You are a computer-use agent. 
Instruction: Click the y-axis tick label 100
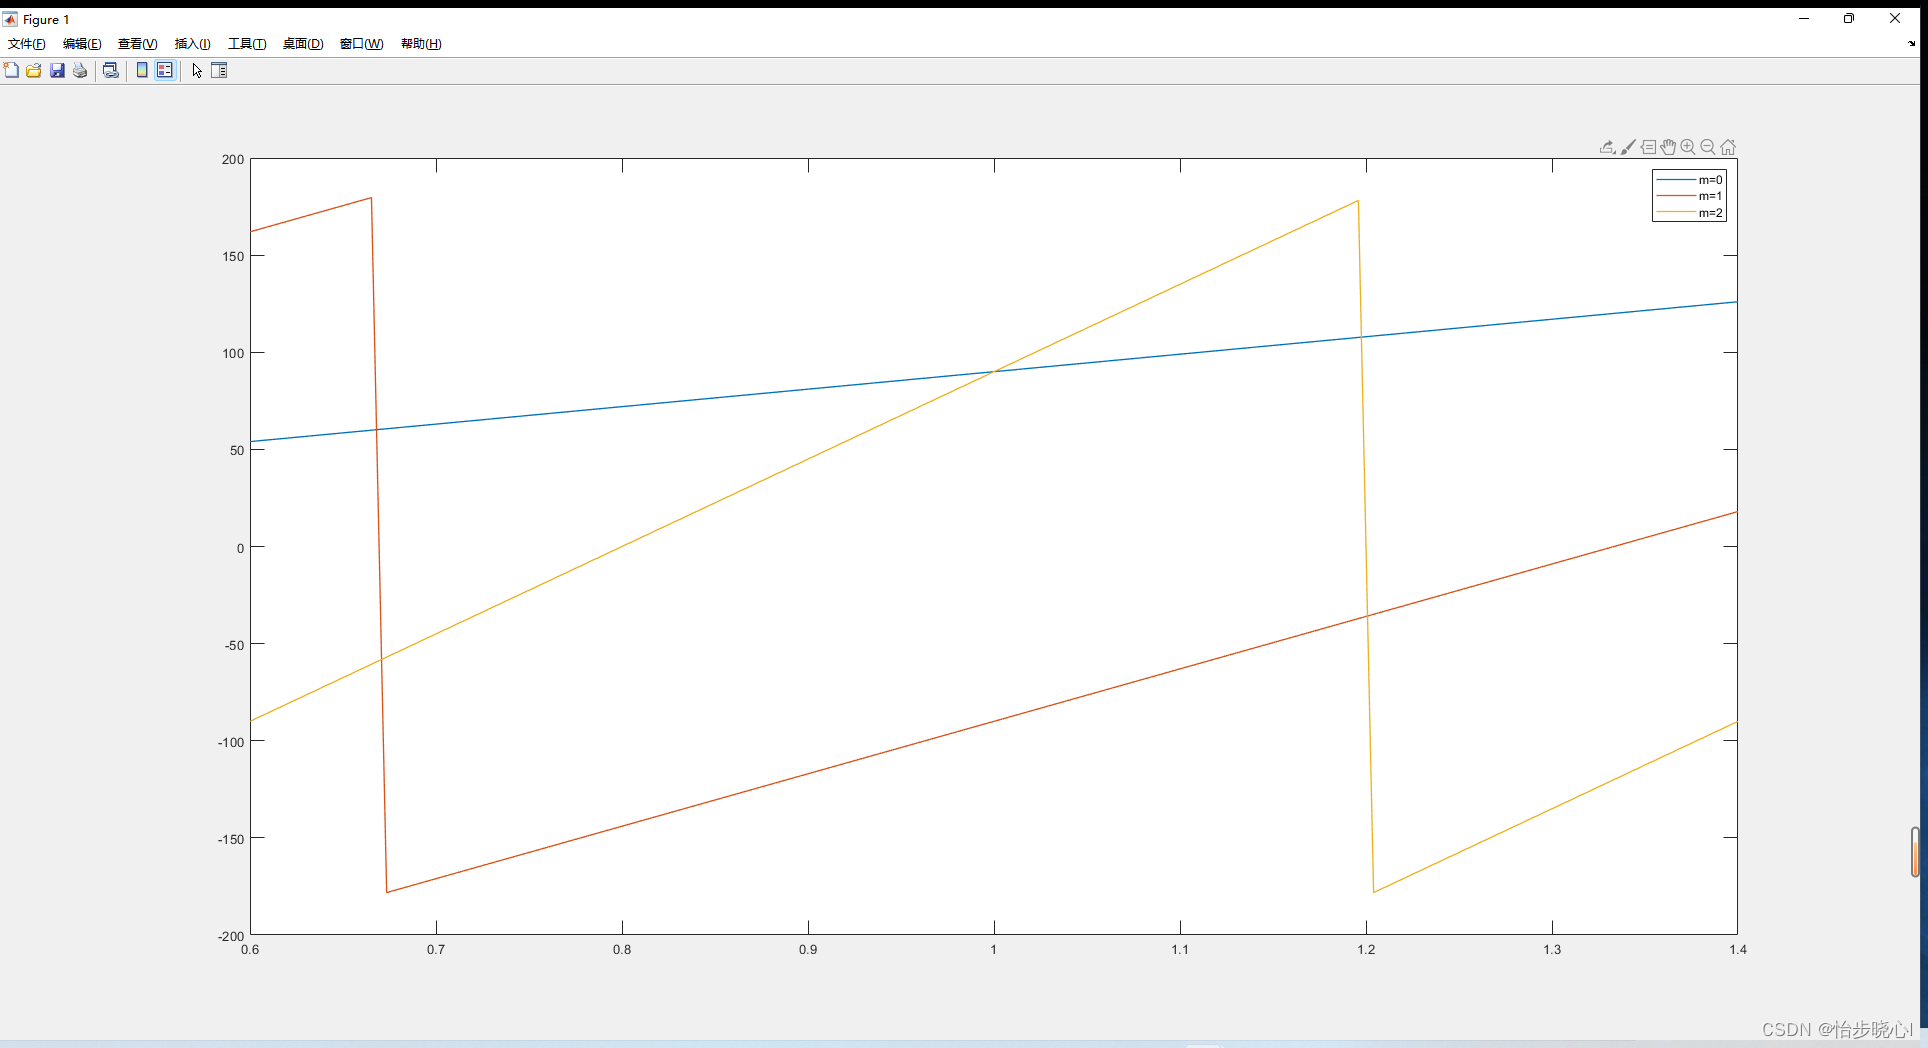[x=233, y=353]
